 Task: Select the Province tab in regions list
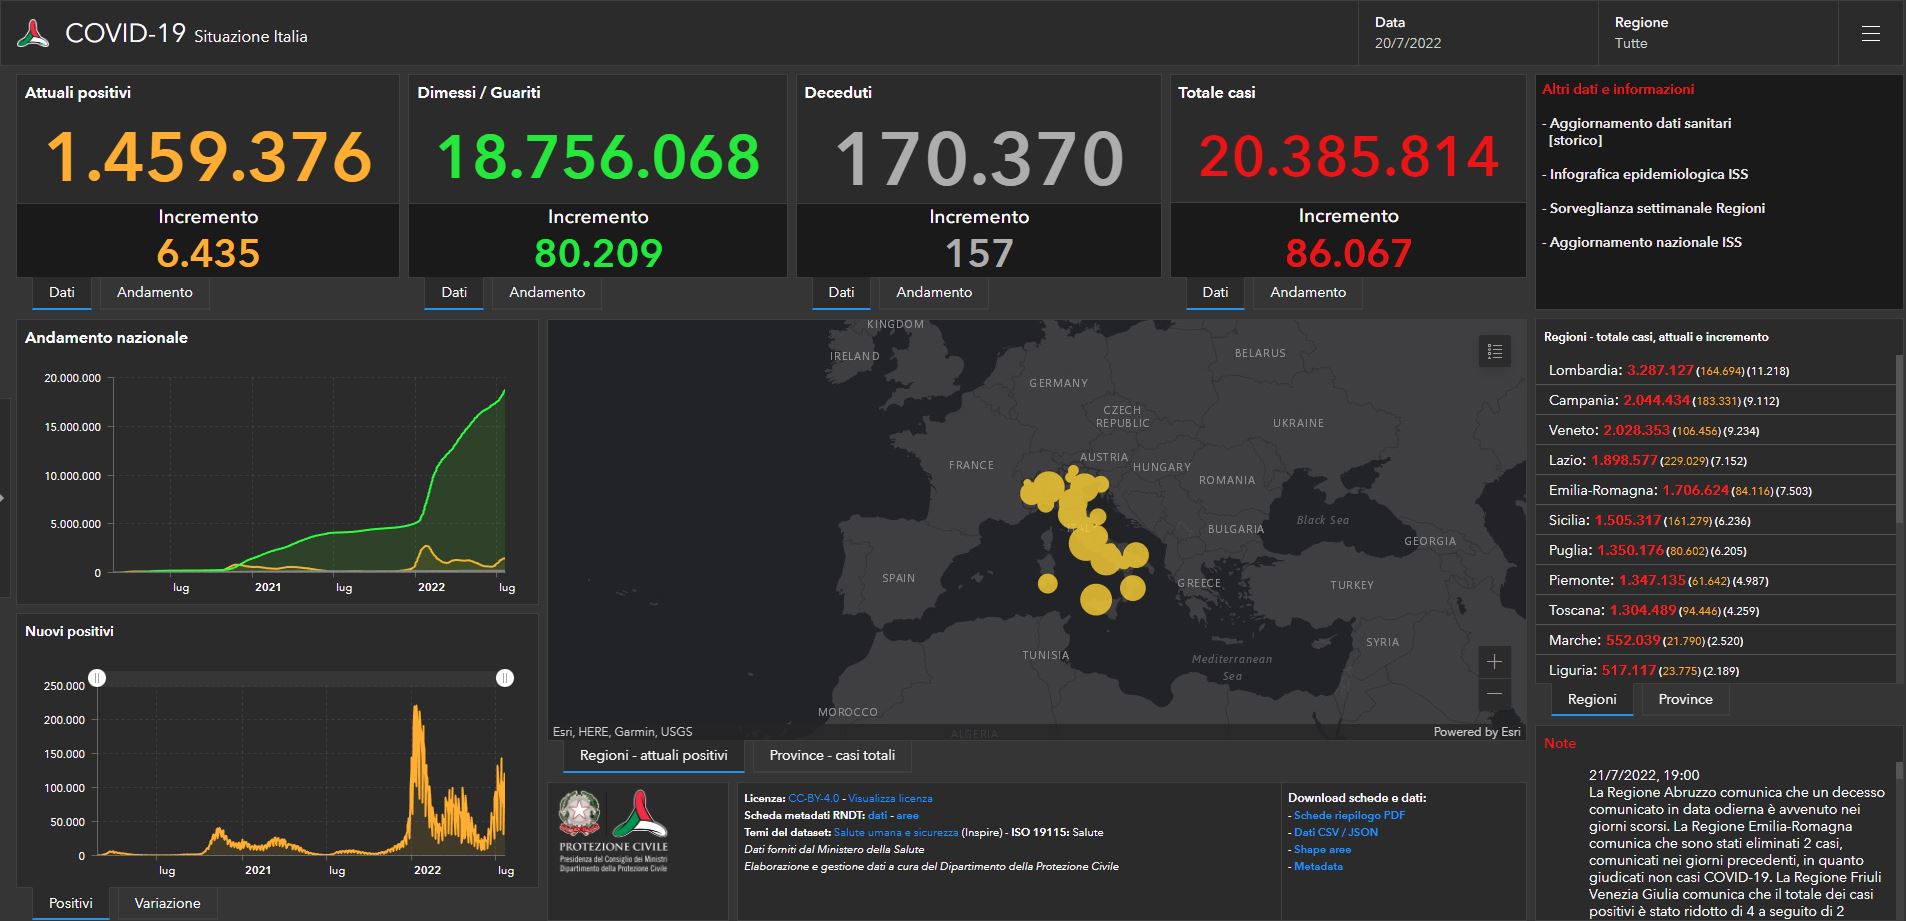tap(1685, 699)
